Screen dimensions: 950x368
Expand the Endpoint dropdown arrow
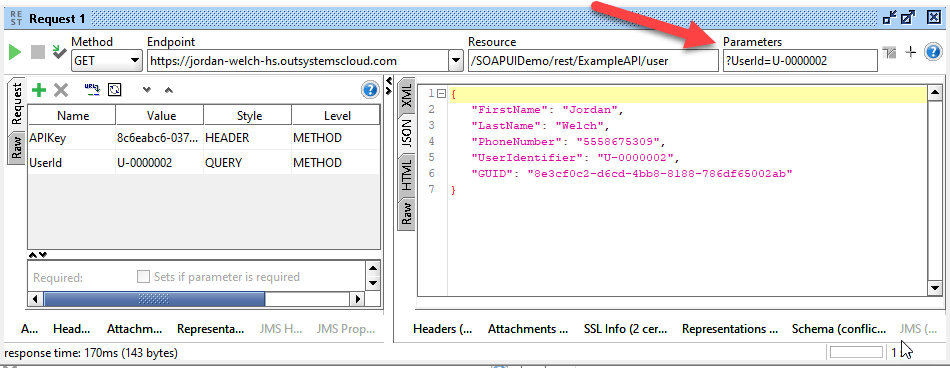(456, 61)
